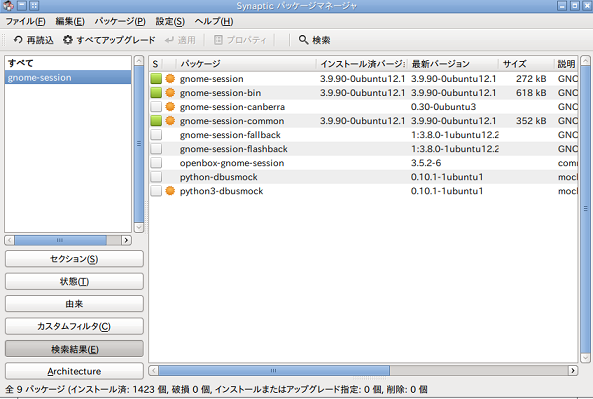Sort by the S status column header
The width and height of the screenshot is (593, 399).
pos(155,64)
